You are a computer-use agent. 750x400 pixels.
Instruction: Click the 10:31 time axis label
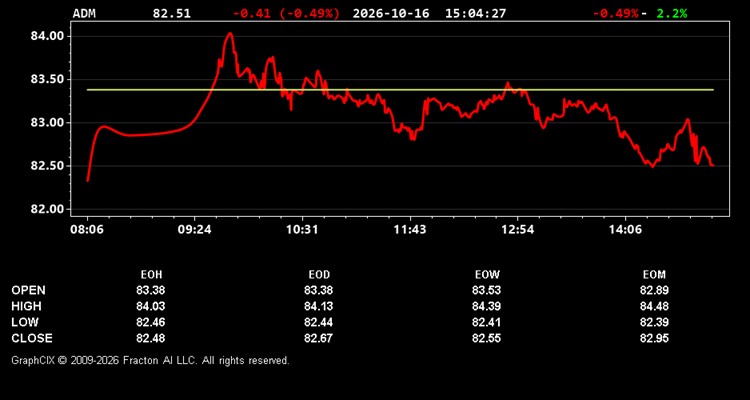302,230
